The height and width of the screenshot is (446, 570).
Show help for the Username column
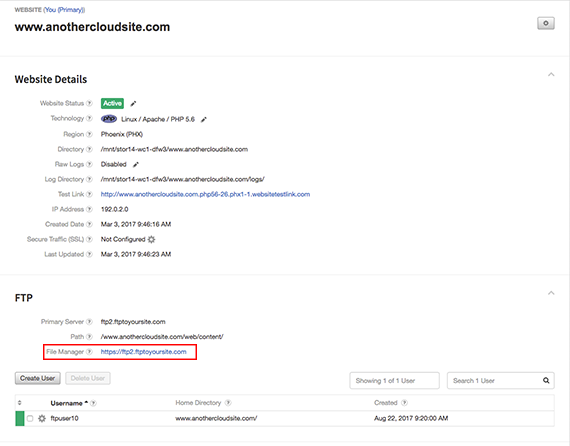(x=93, y=403)
